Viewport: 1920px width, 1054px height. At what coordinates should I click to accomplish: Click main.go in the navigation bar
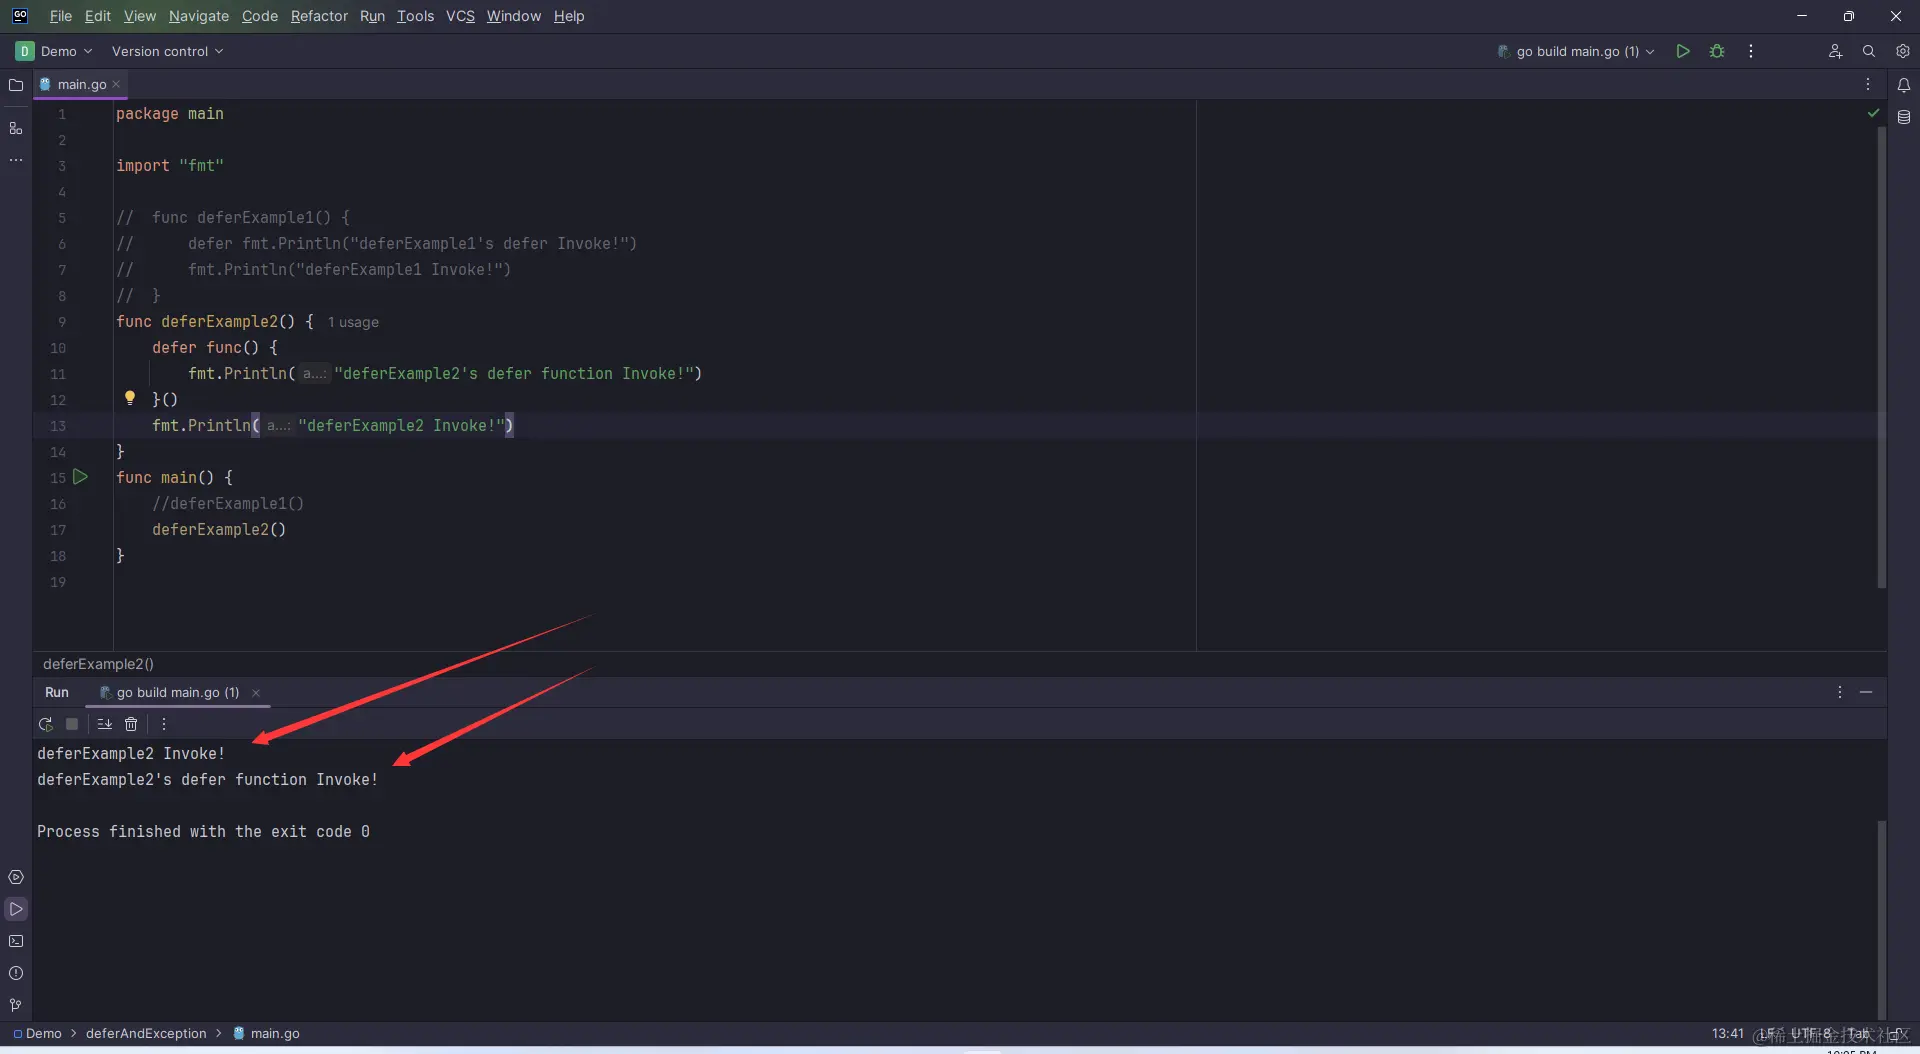[267, 1033]
